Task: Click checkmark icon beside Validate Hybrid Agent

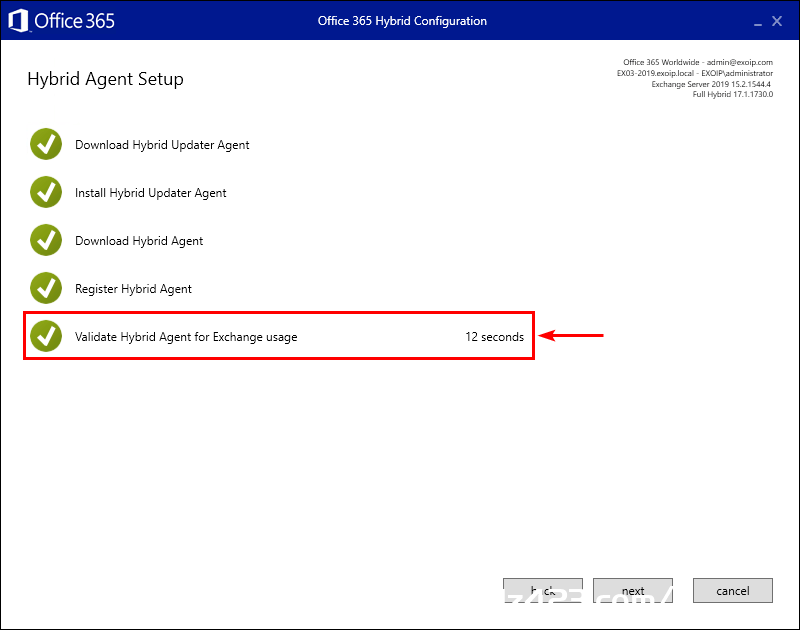Action: pos(46,336)
